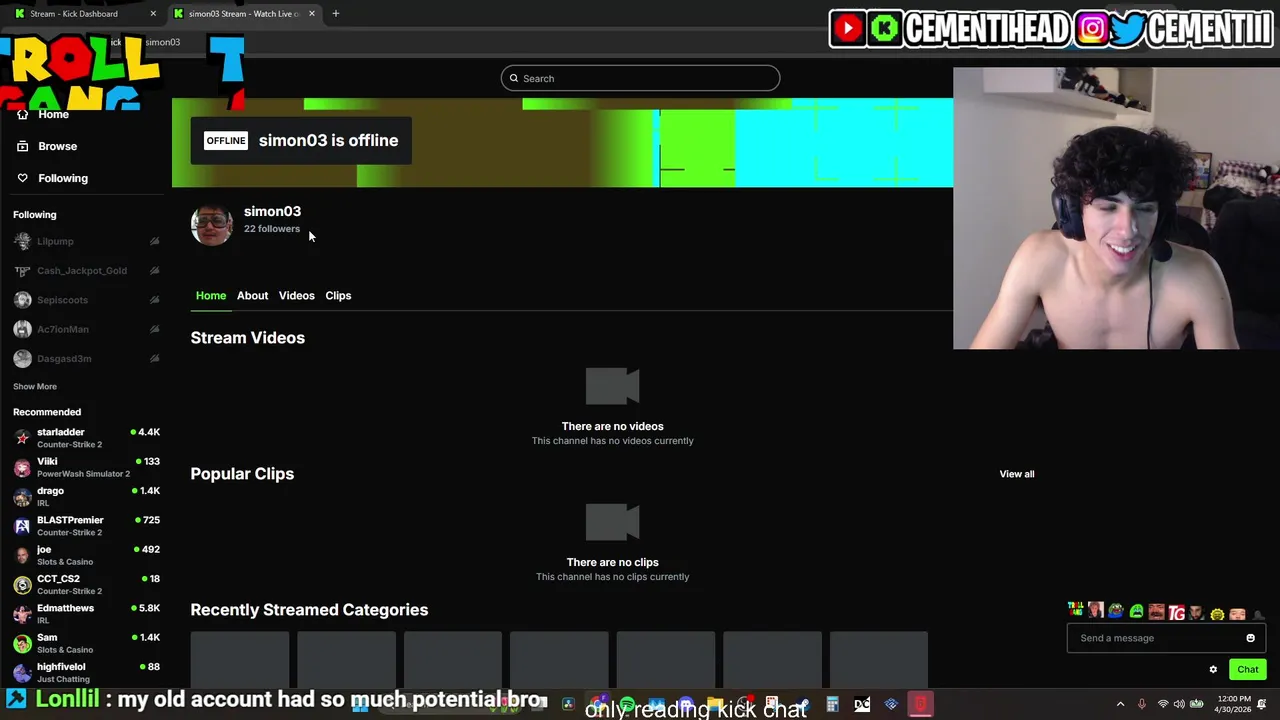Screen dimensions: 1280x720
Task: Open the black DC taskbar app
Action: [x=862, y=704]
